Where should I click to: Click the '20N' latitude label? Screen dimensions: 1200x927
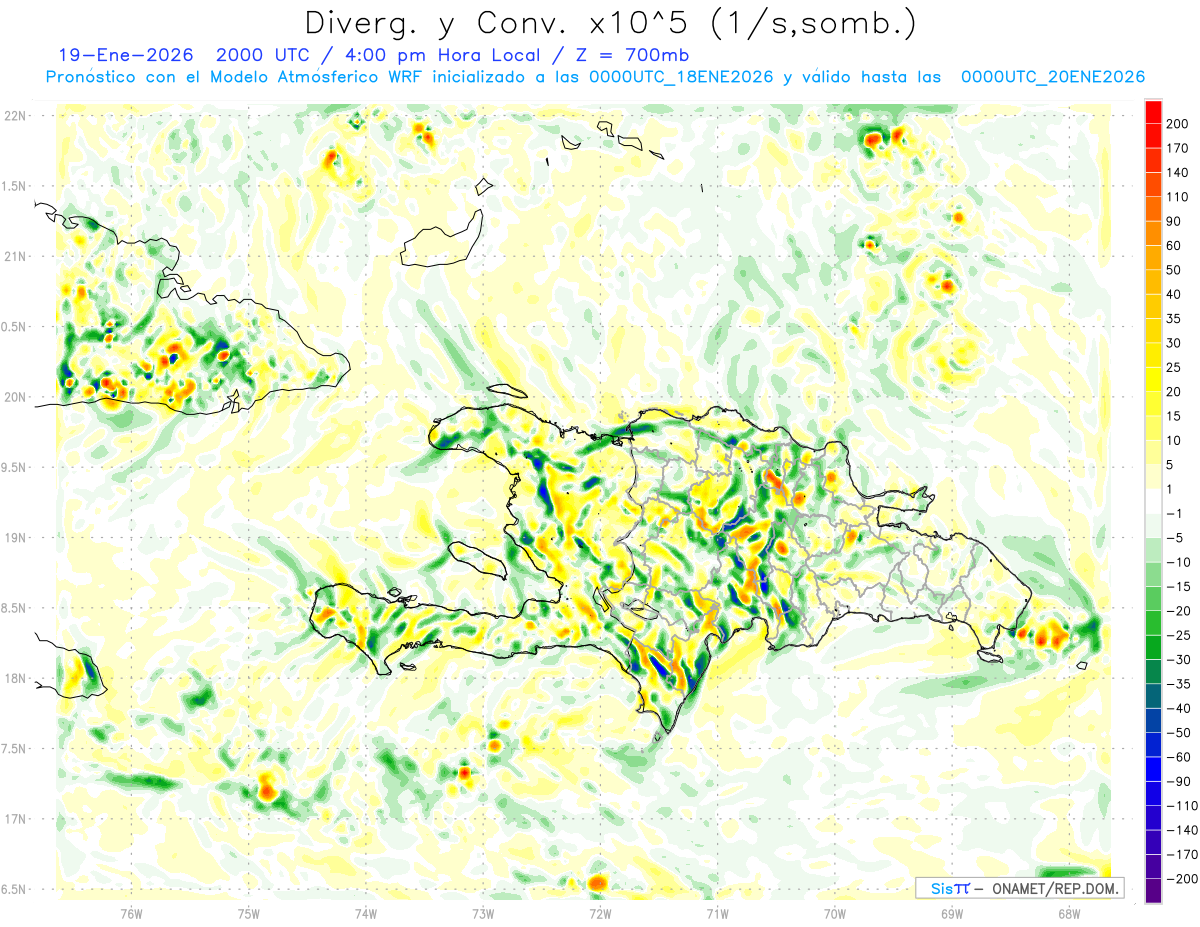[15, 397]
